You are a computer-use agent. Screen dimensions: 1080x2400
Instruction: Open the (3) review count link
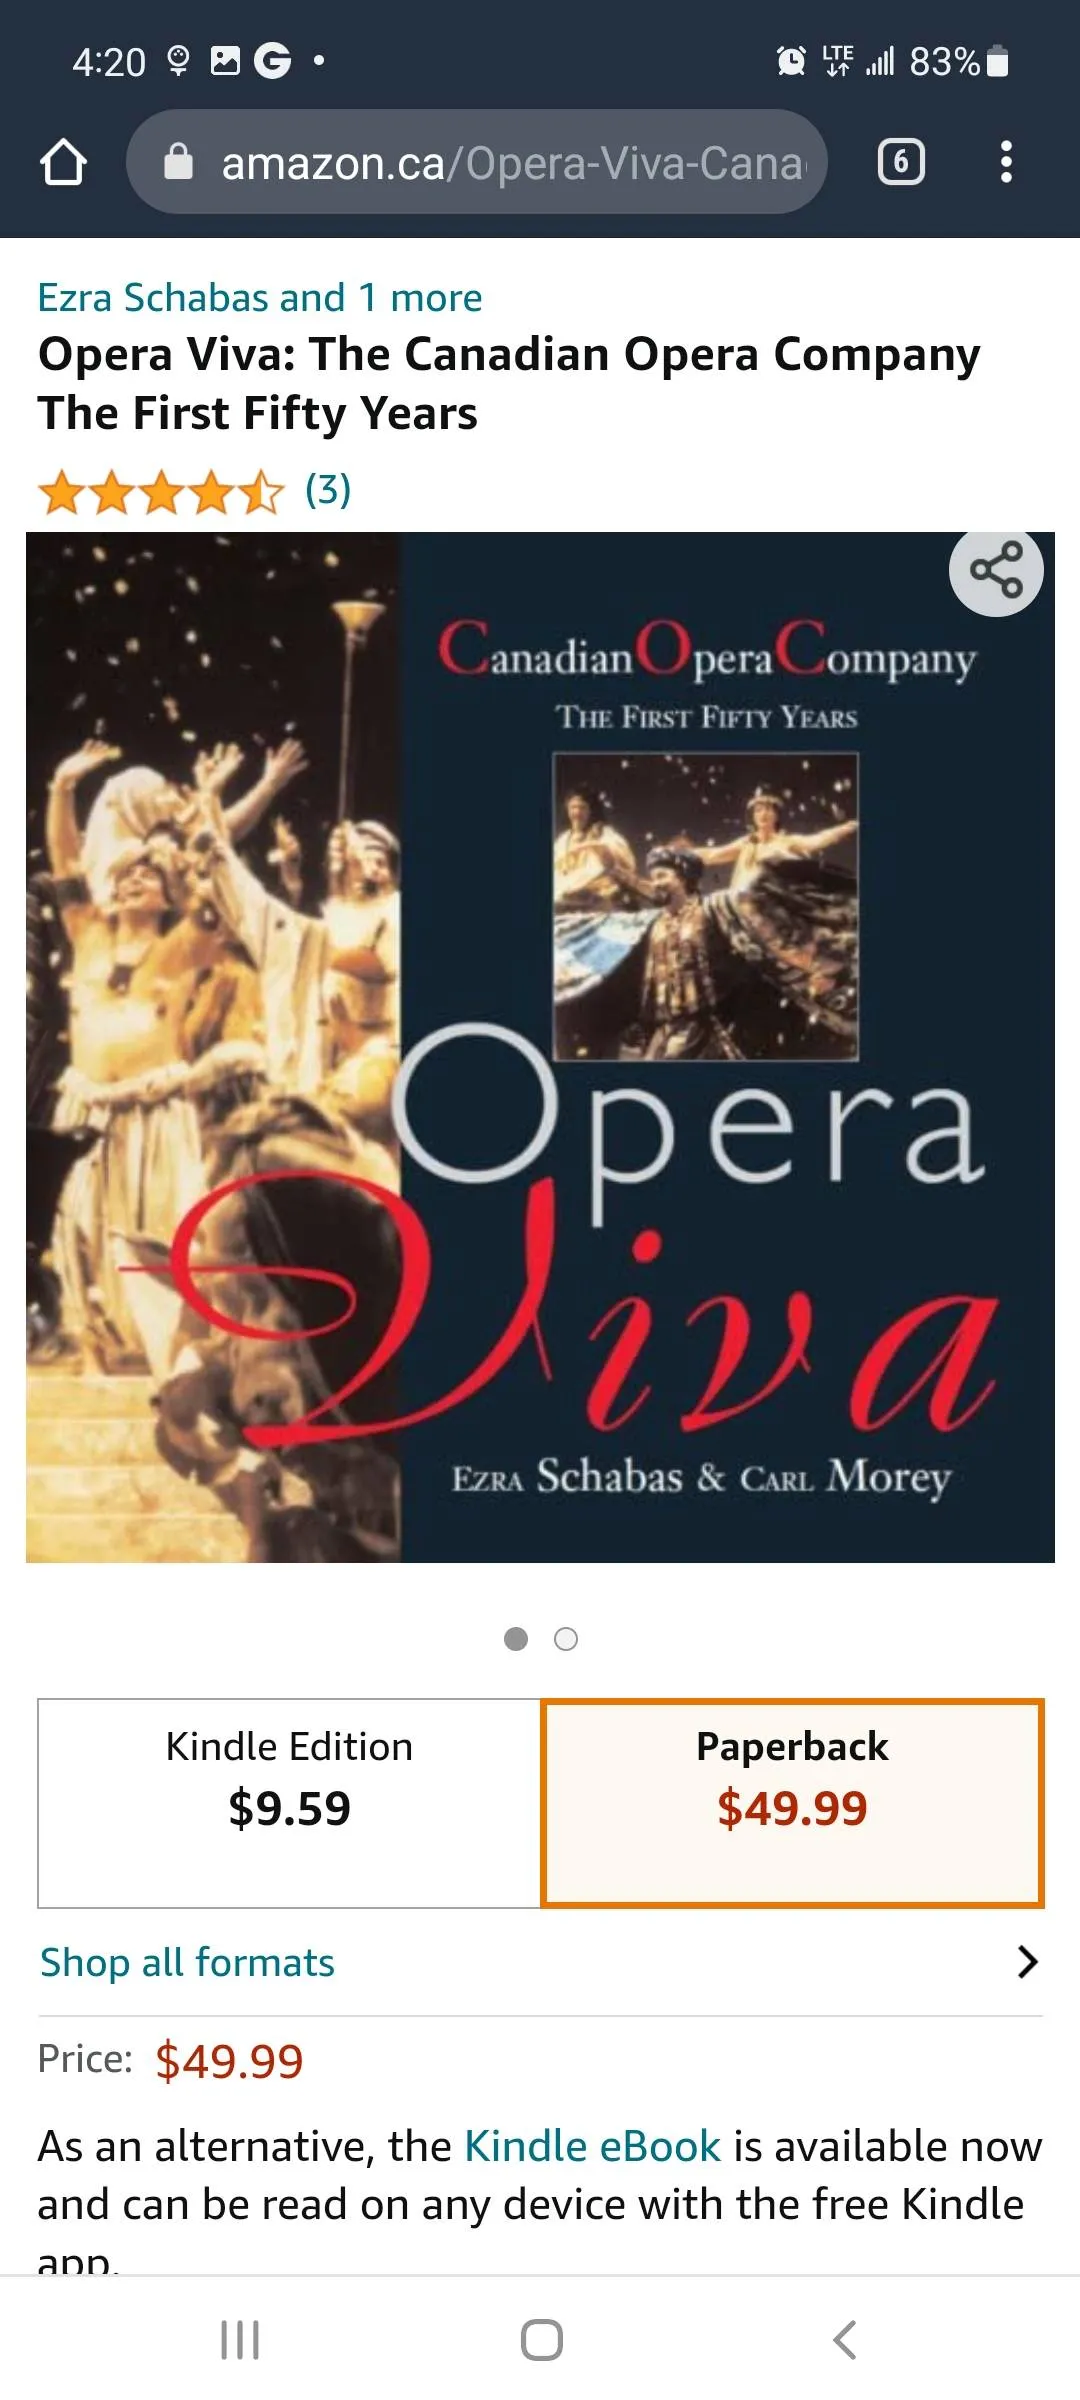[x=328, y=490]
